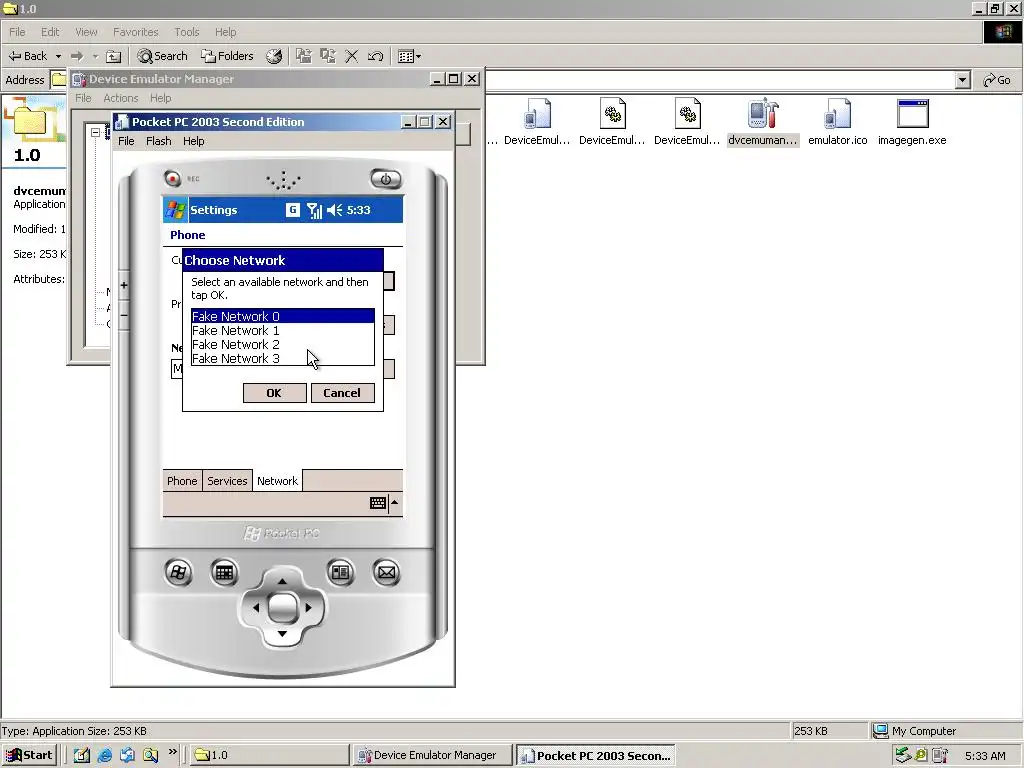1024x768 pixels.
Task: Click the Up folder icon in Explorer
Action: [x=114, y=56]
